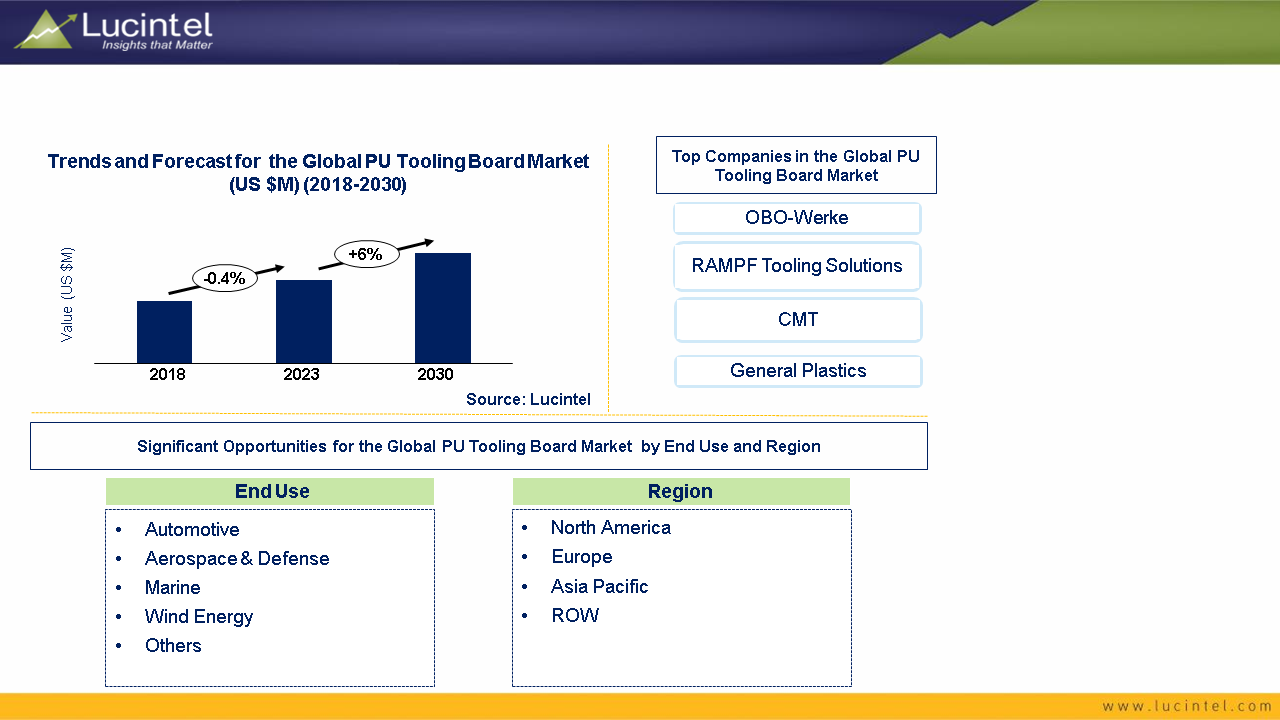Click the 2030 axis label
Viewport: 1280px width, 720px height.
435,375
